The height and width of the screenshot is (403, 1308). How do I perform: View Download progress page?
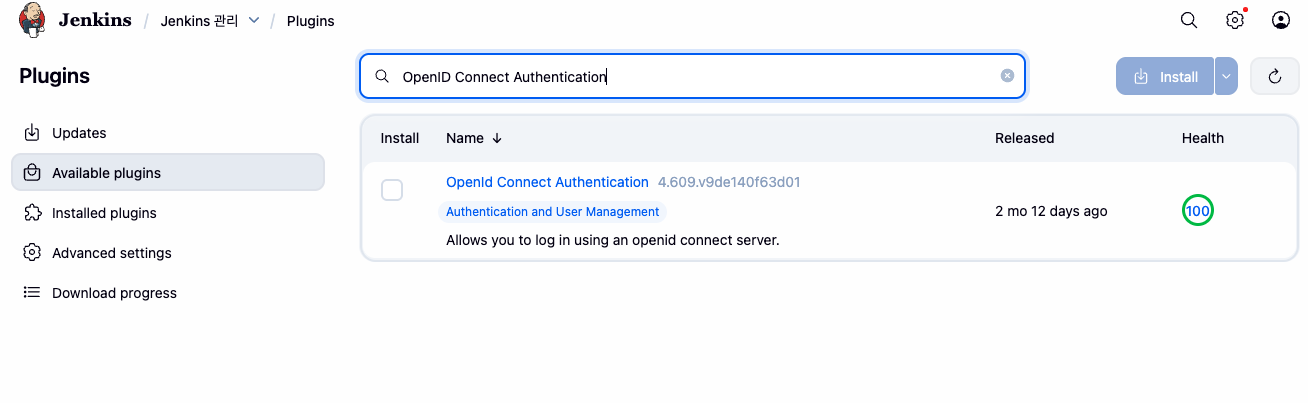168,293
